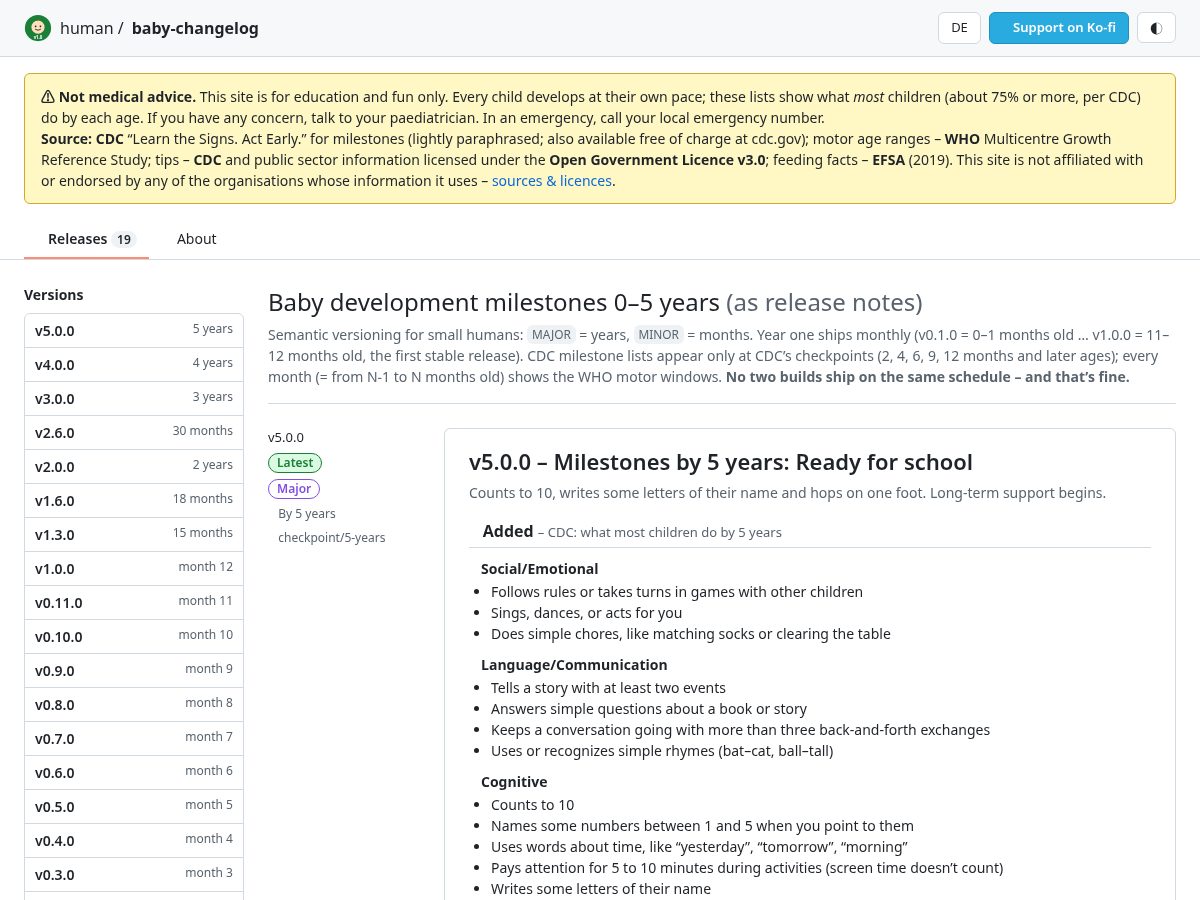Click the human owner link
Image resolution: width=1200 pixels, height=900 pixels.
tap(86, 28)
